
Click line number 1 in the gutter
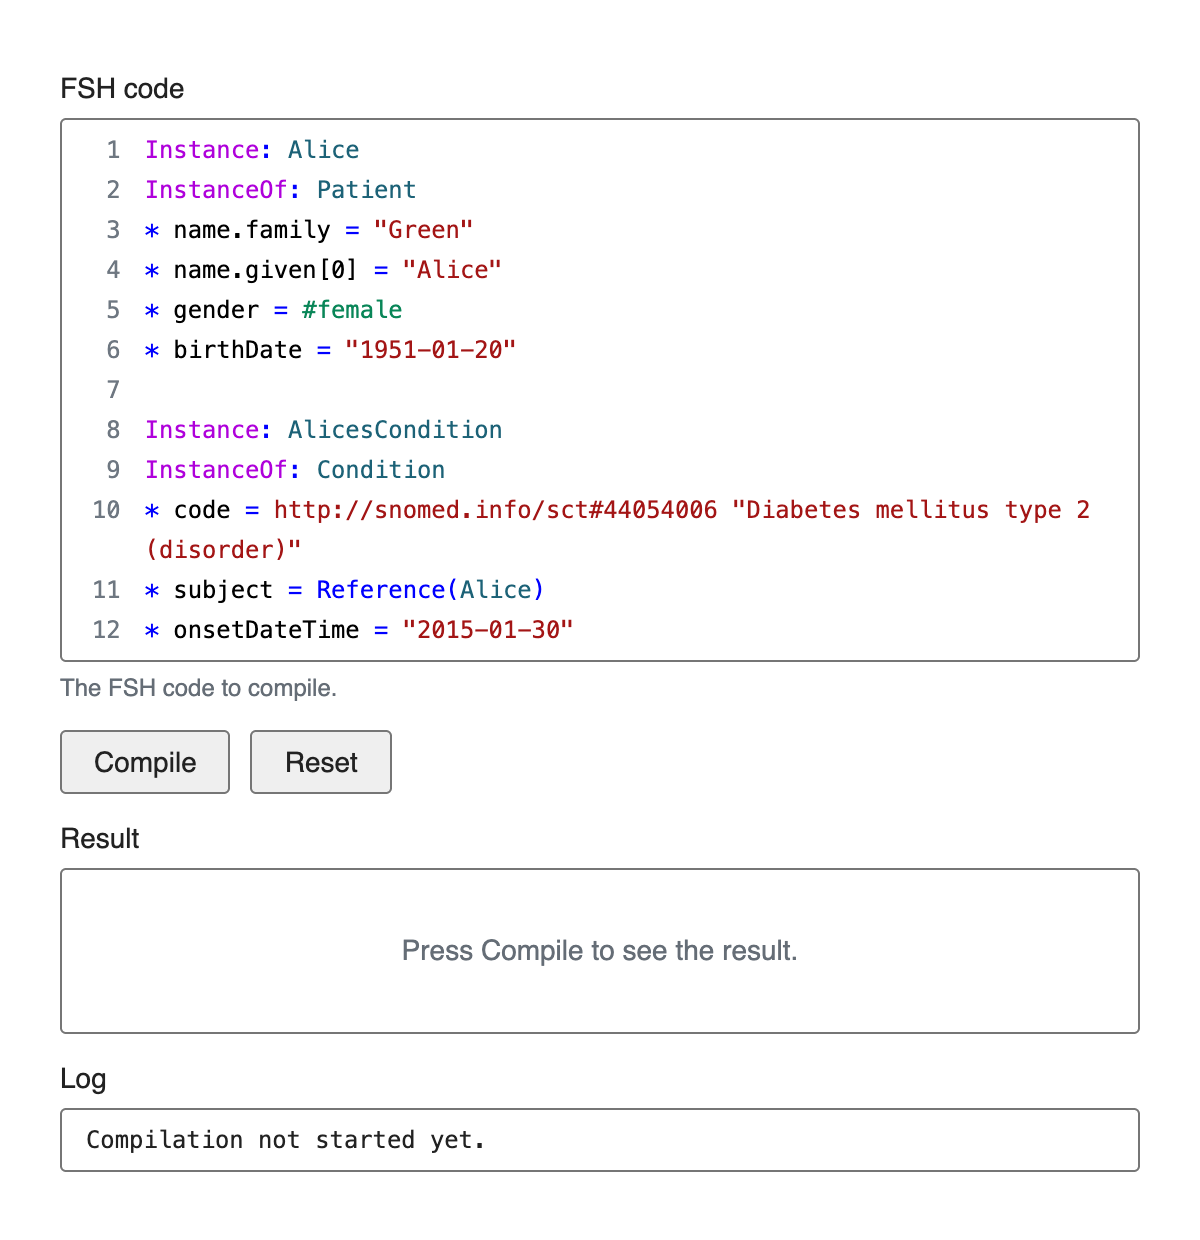coord(113,150)
